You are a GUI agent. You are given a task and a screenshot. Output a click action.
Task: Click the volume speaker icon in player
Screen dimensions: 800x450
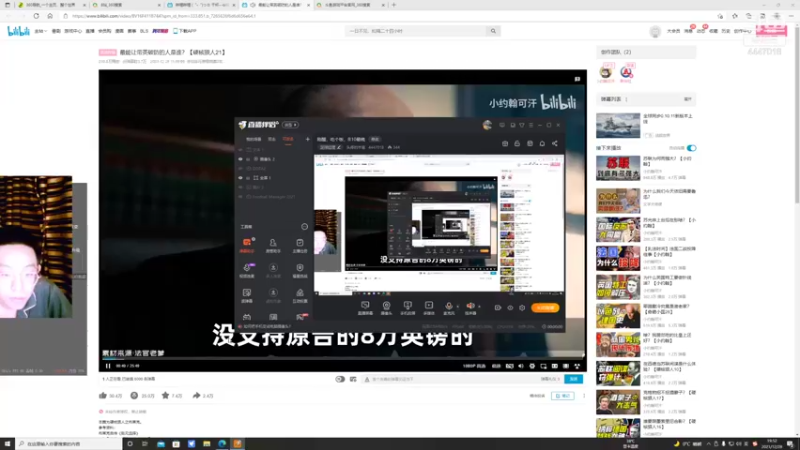(x=521, y=366)
